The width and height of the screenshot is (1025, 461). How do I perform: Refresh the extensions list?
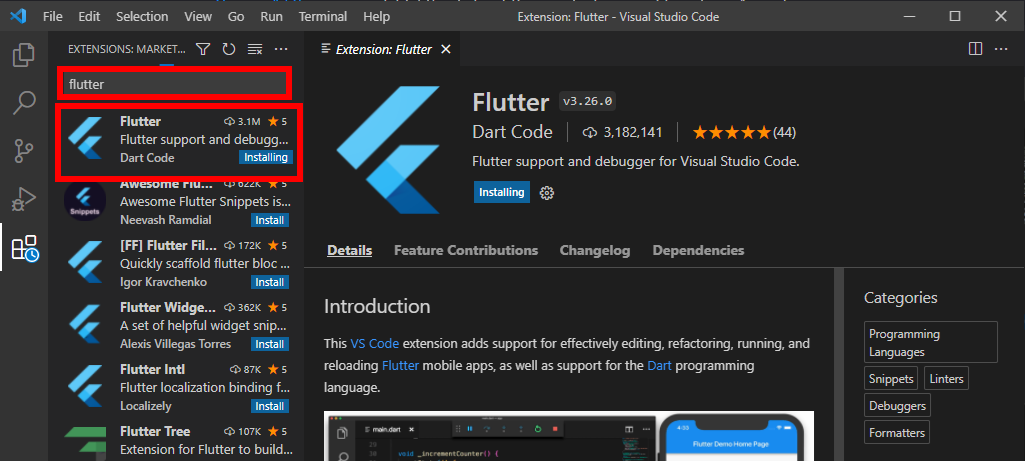[x=229, y=49]
